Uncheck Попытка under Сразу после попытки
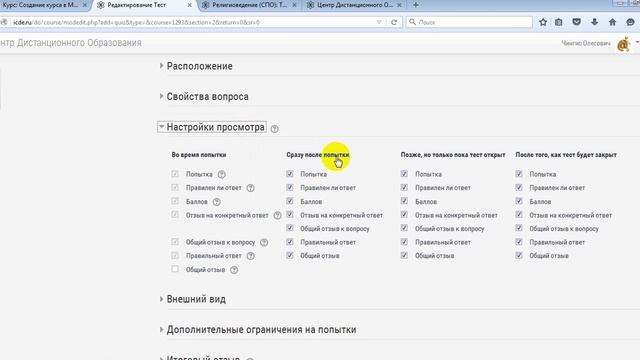This screenshot has width=640, height=360. click(290, 174)
